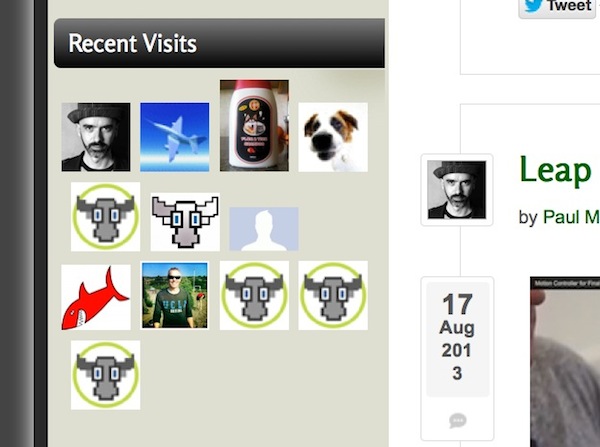This screenshot has width=600, height=447.
Task: Select the green-circle bull avatar next to the sunglasses man
Action: point(254,295)
